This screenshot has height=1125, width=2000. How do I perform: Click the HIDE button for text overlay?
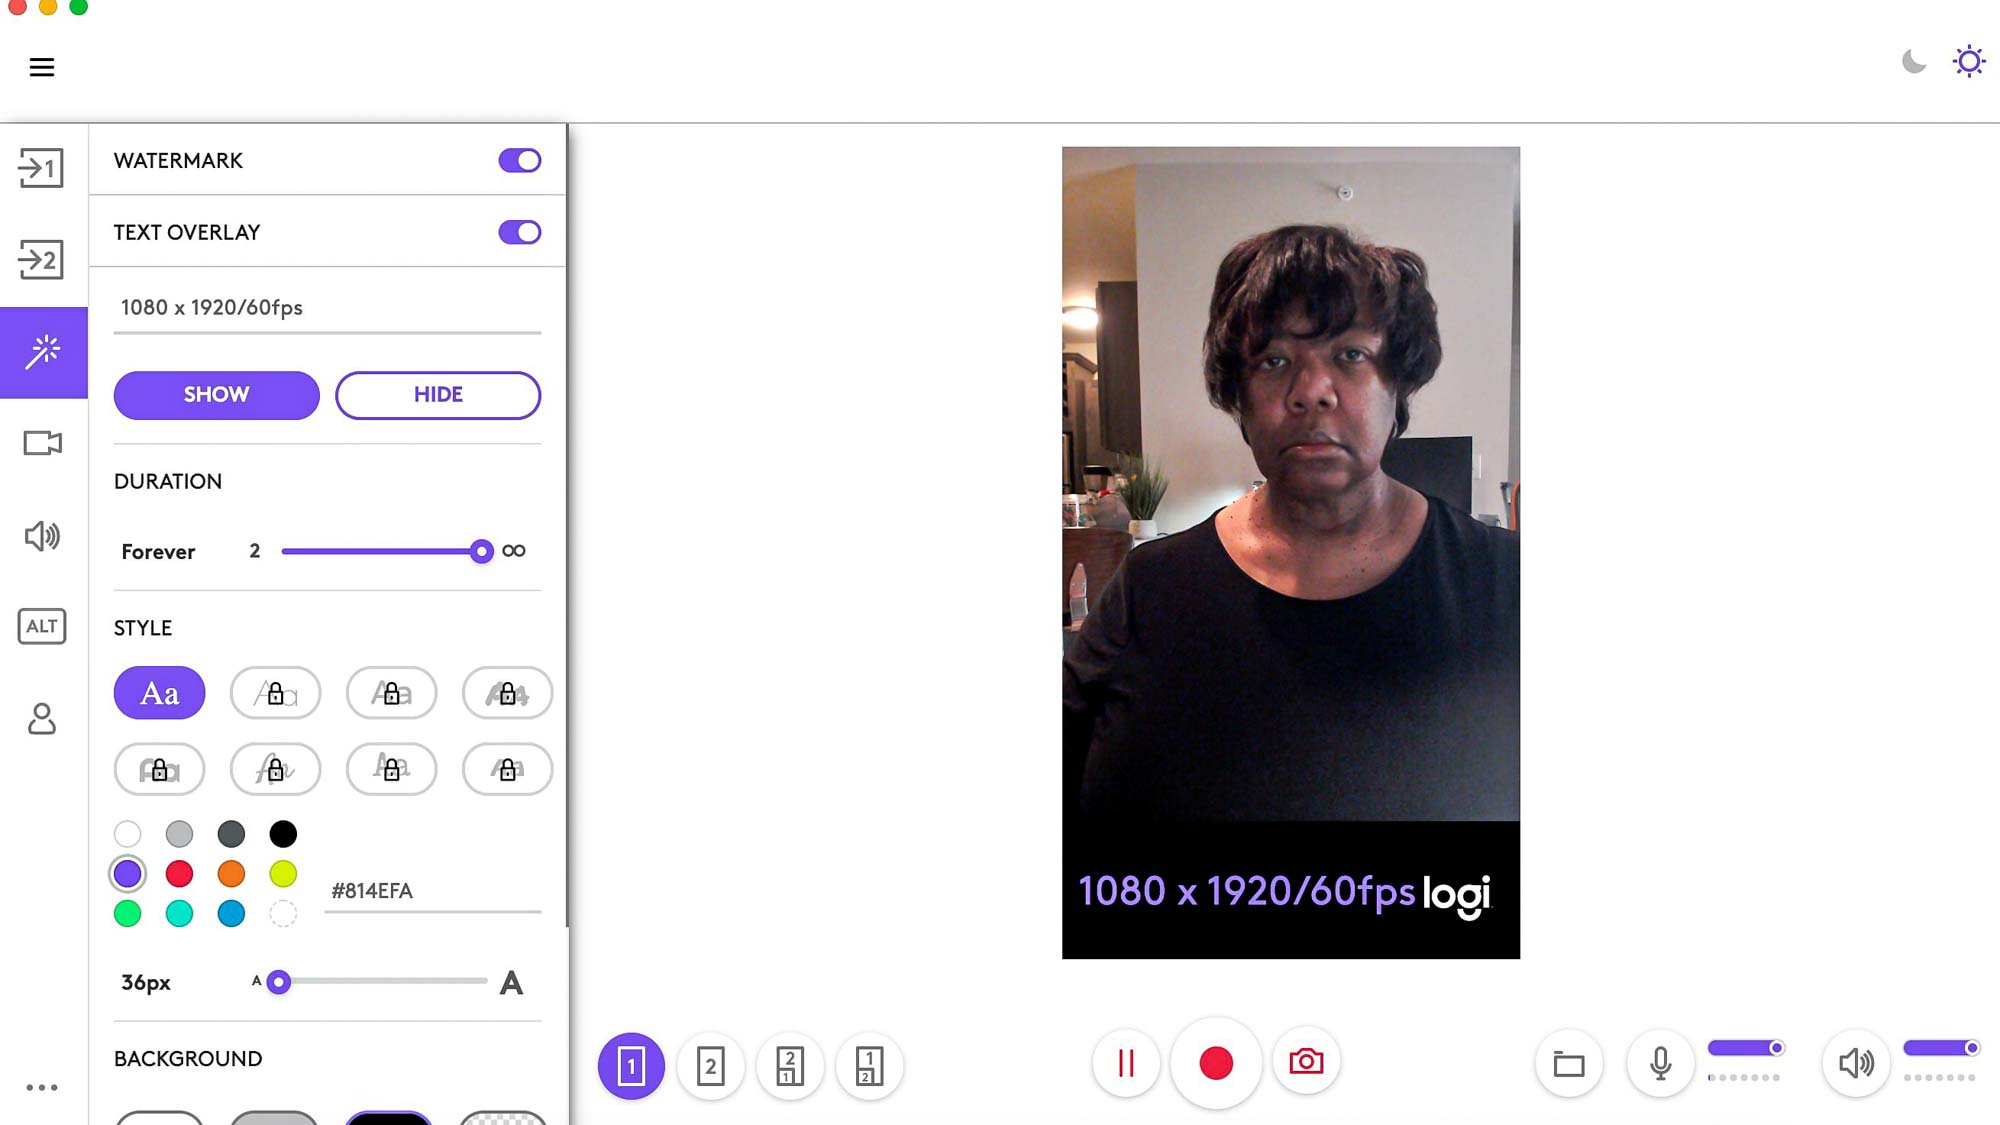[438, 396]
